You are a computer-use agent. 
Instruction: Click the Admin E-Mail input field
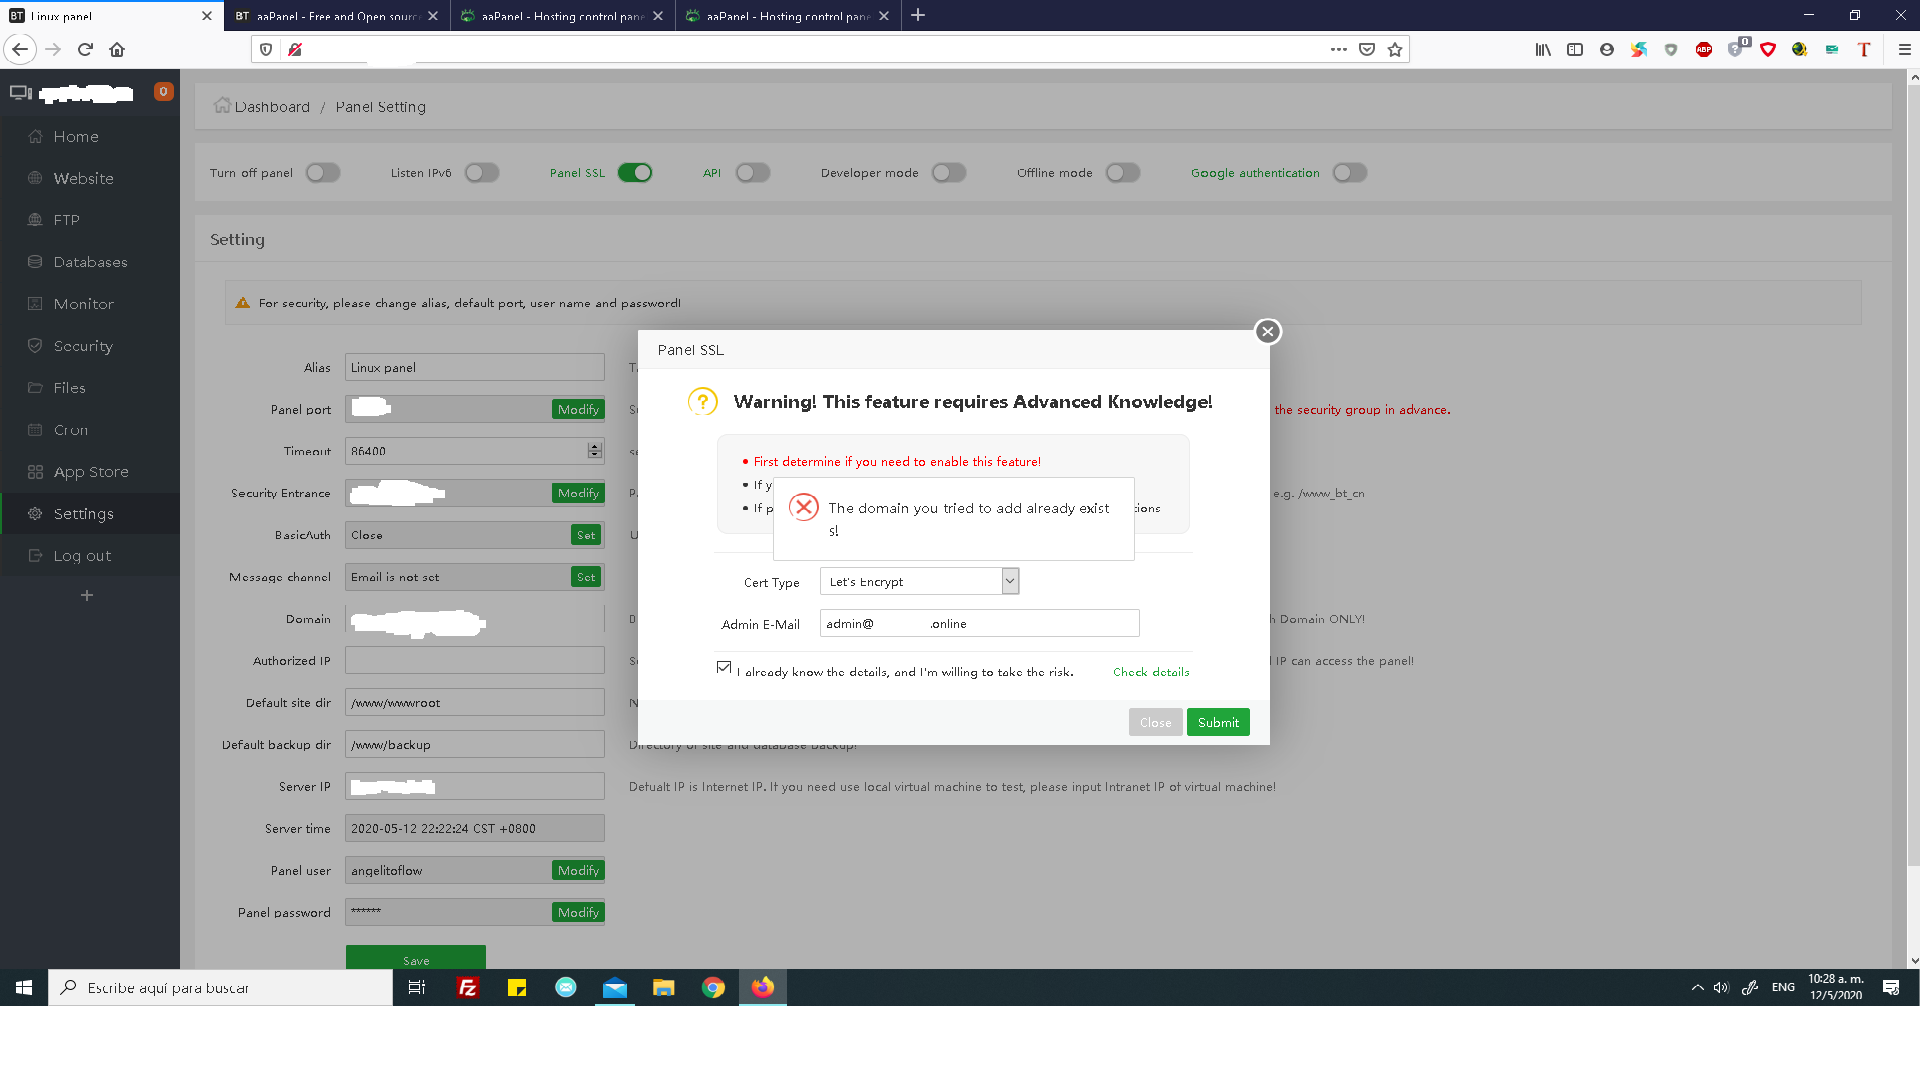coord(979,623)
